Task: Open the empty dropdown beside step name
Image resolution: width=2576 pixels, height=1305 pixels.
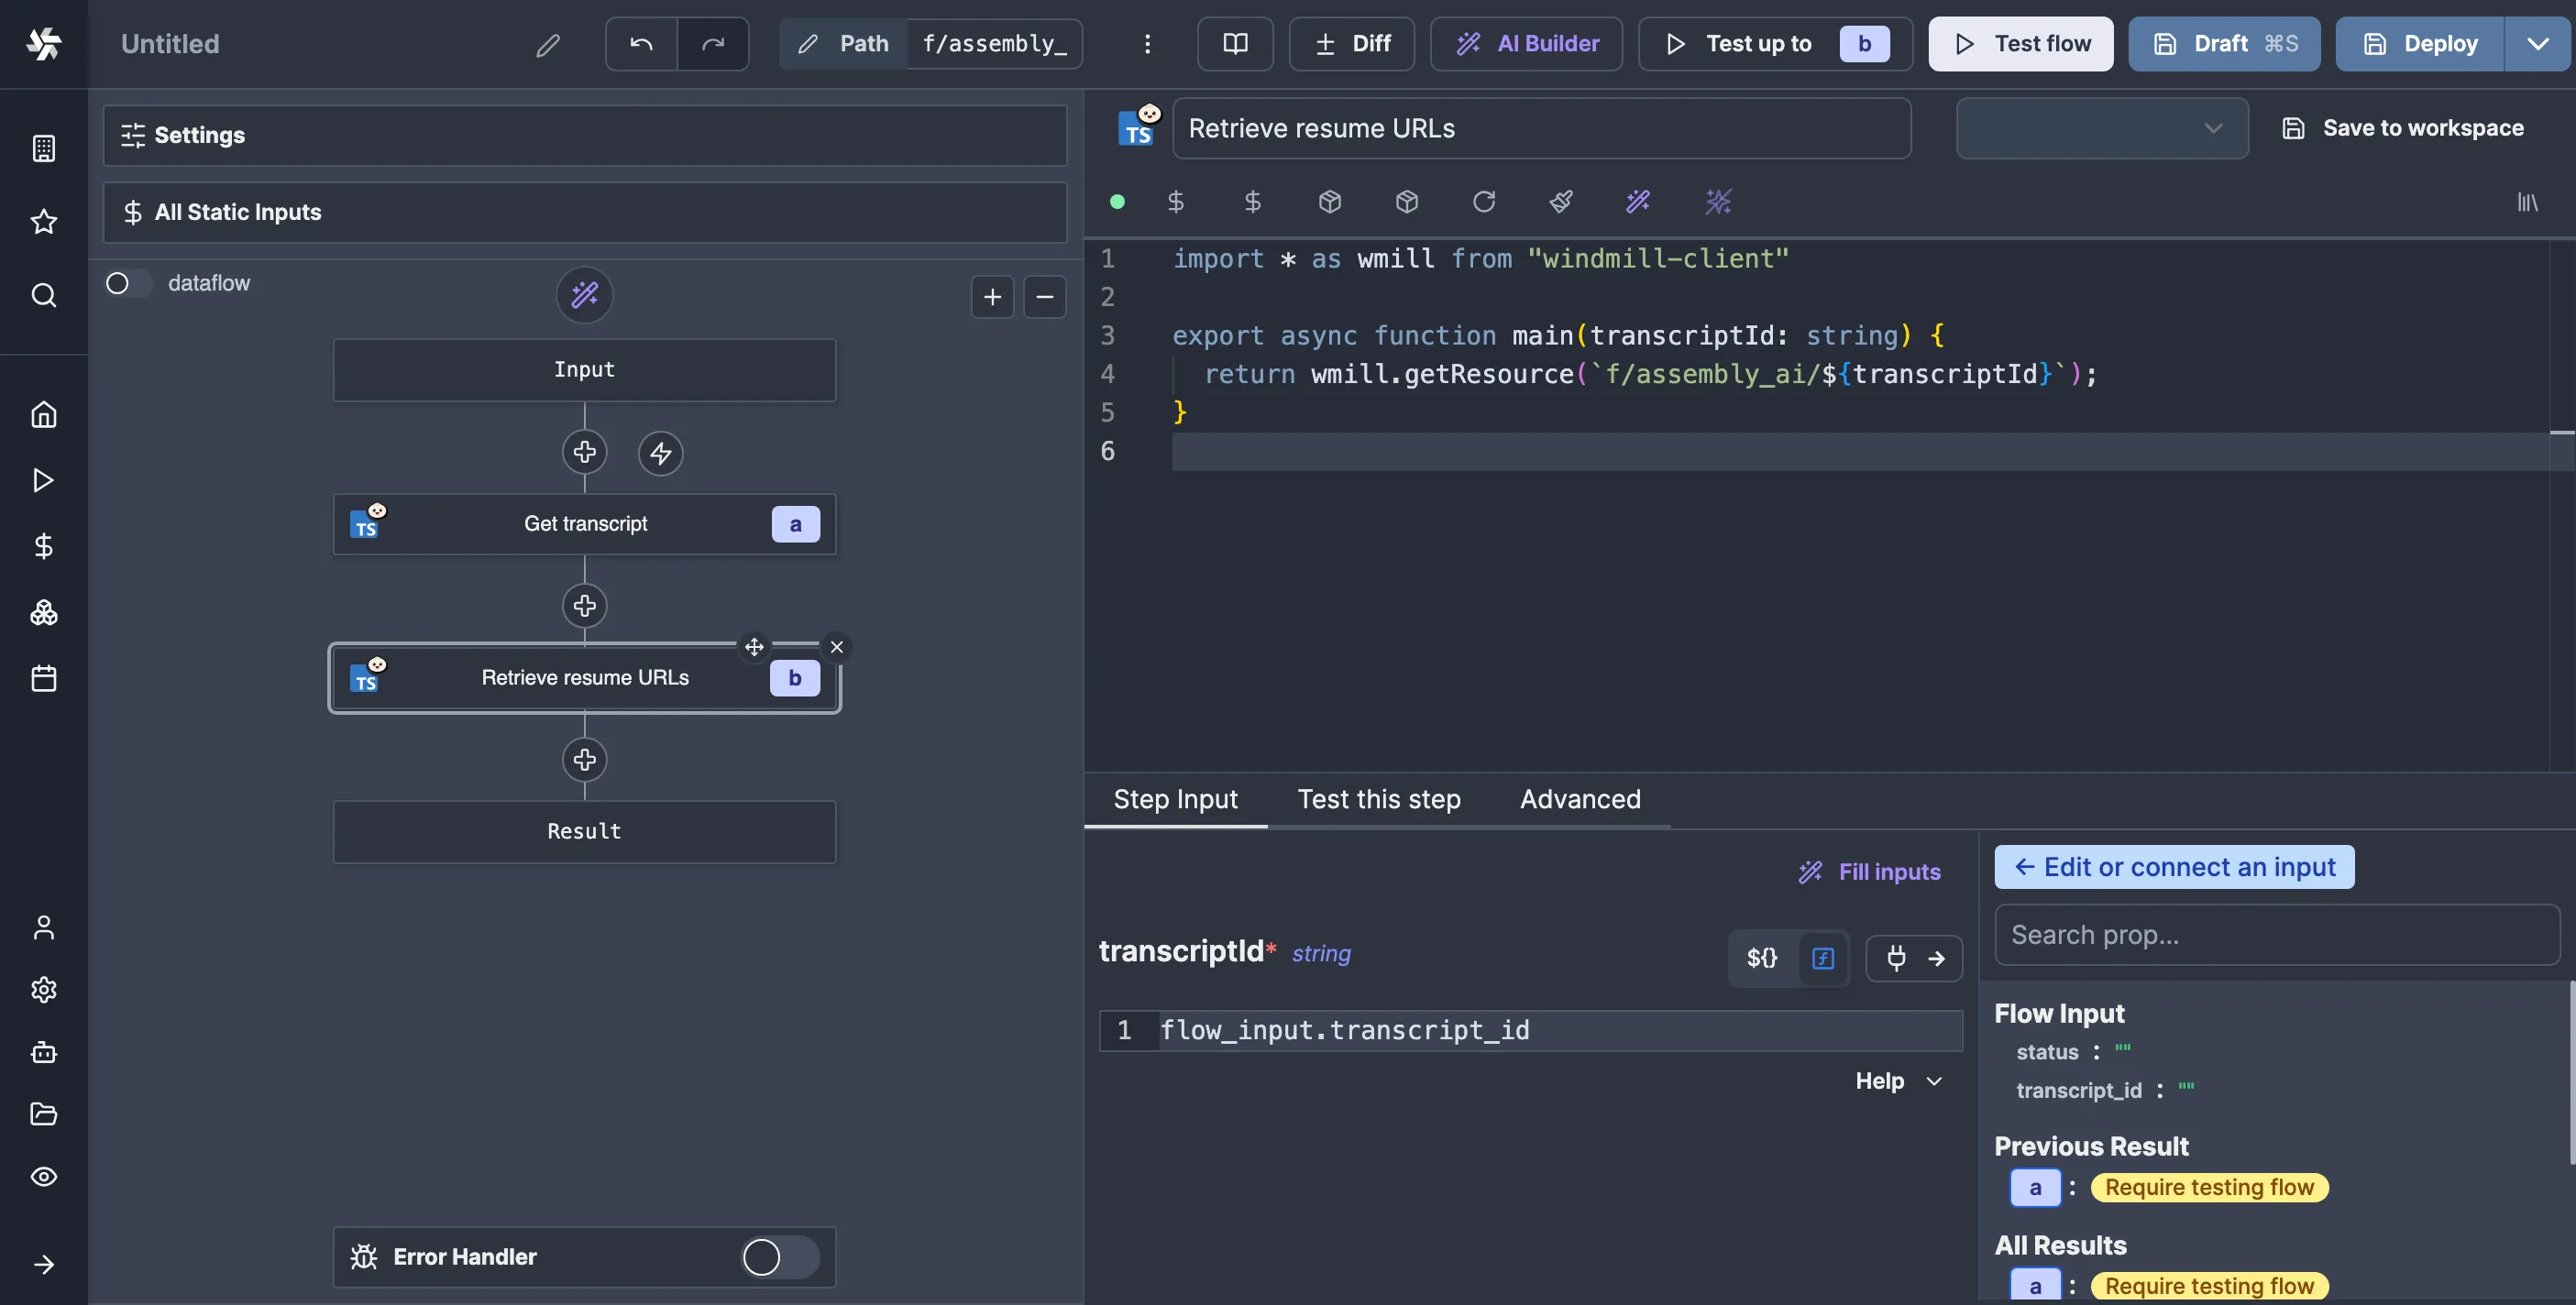Action: 2101,128
